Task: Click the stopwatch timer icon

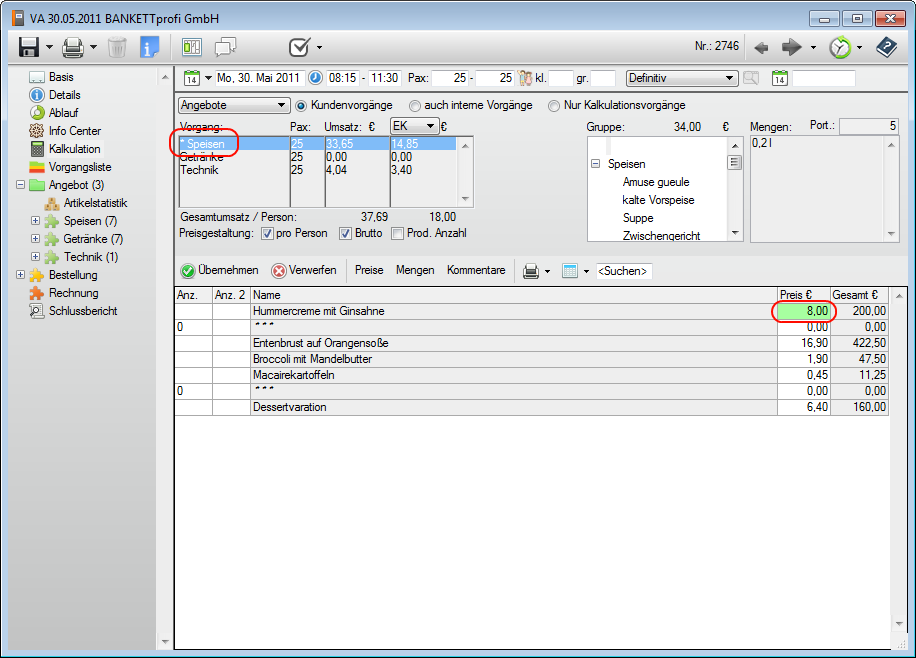Action: point(840,47)
